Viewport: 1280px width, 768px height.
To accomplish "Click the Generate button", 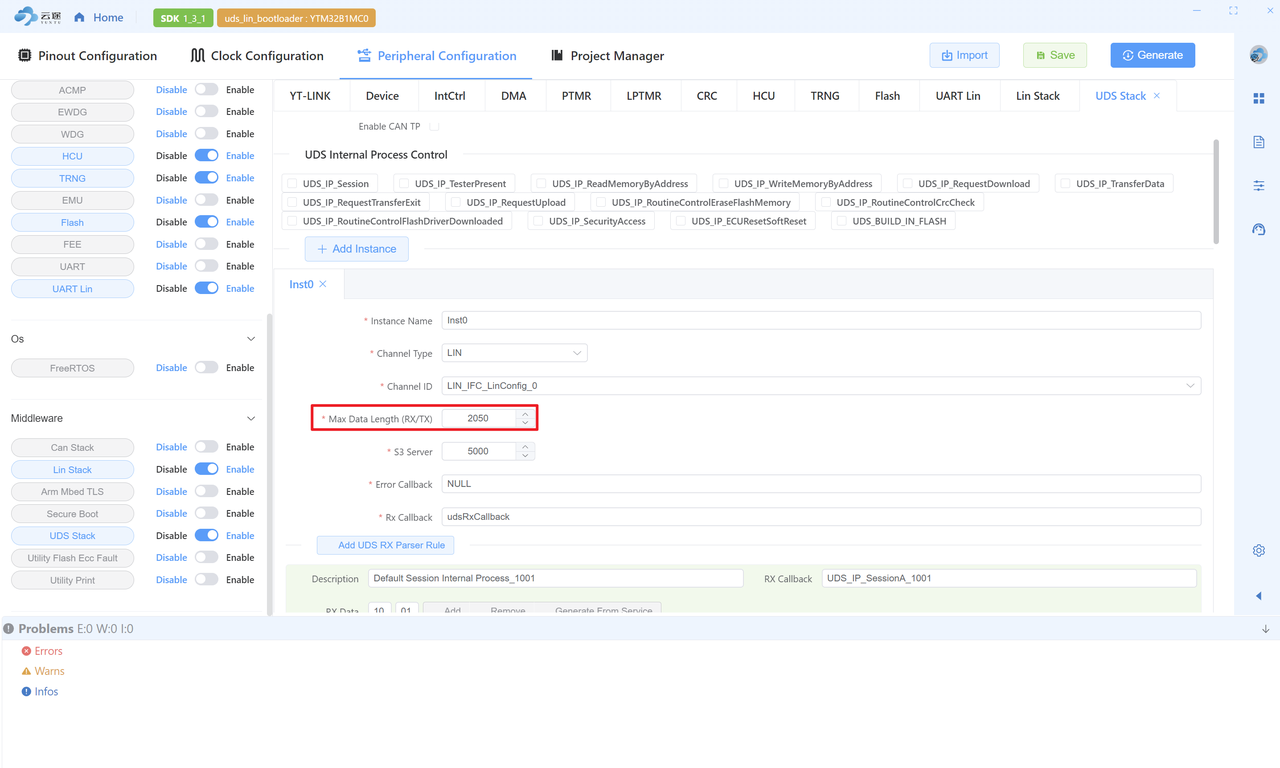I will [x=1152, y=55].
